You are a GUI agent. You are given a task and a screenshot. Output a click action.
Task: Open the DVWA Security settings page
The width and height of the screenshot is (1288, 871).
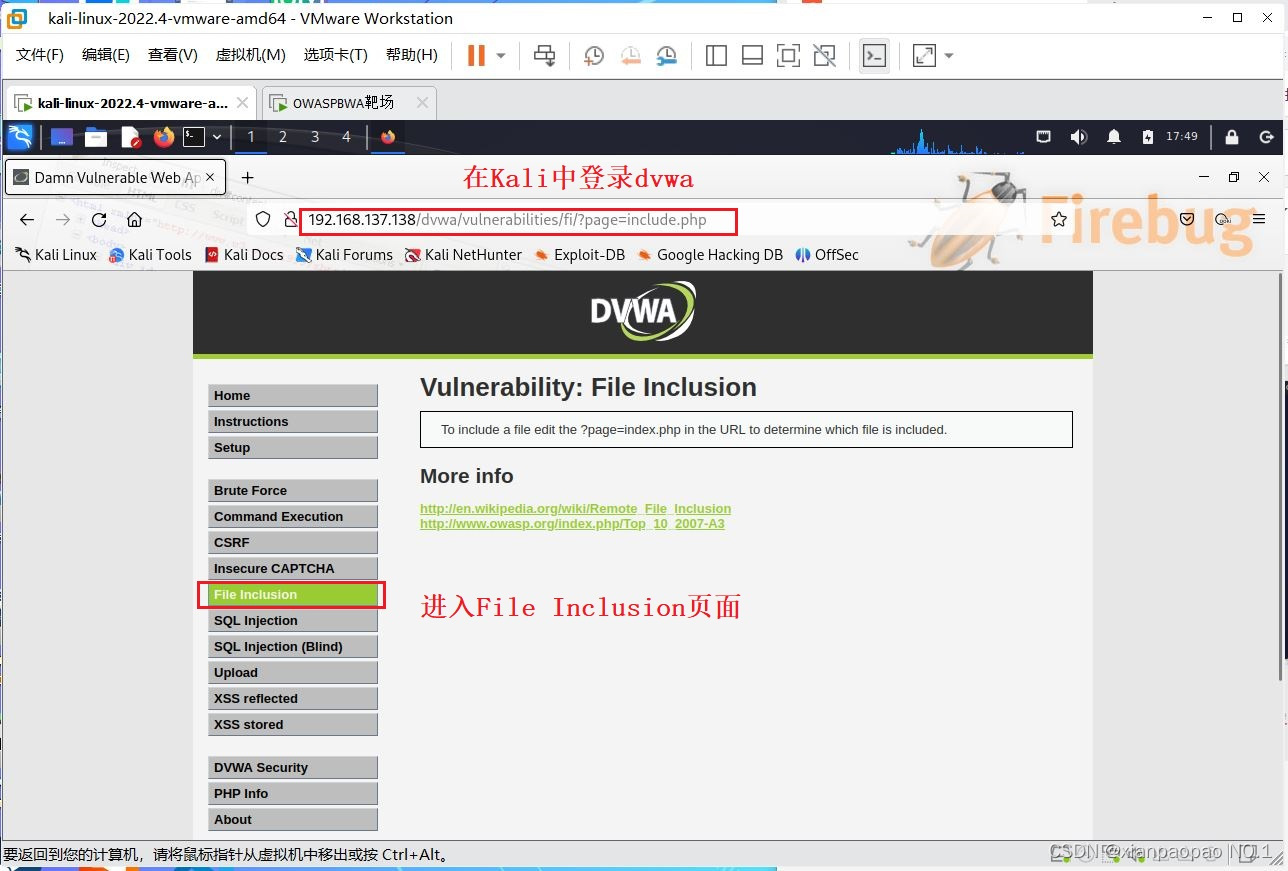pos(293,768)
